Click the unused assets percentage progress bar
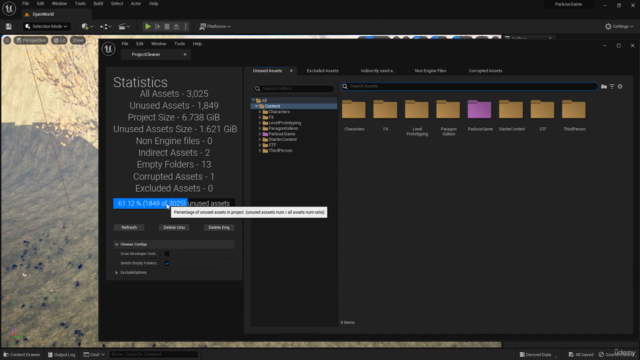 click(x=174, y=203)
